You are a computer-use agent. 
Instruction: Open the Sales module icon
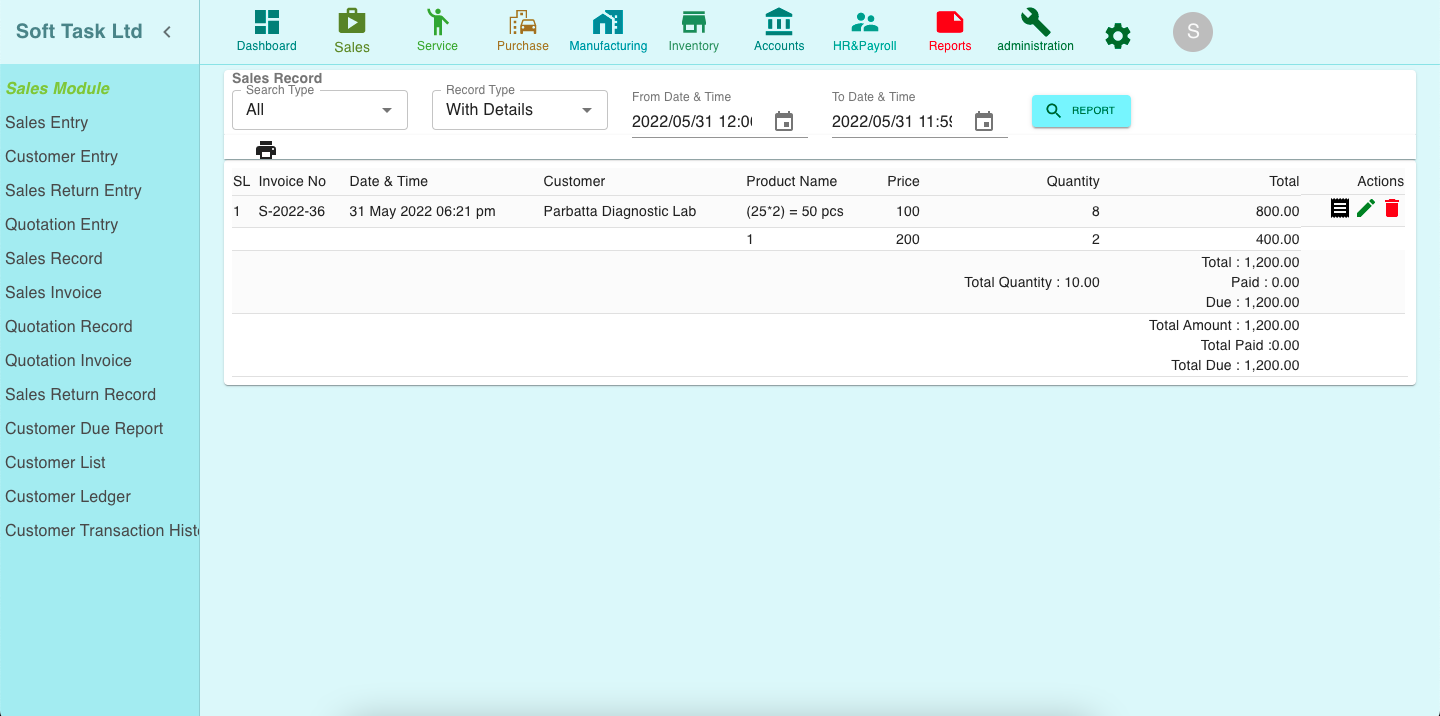352,28
